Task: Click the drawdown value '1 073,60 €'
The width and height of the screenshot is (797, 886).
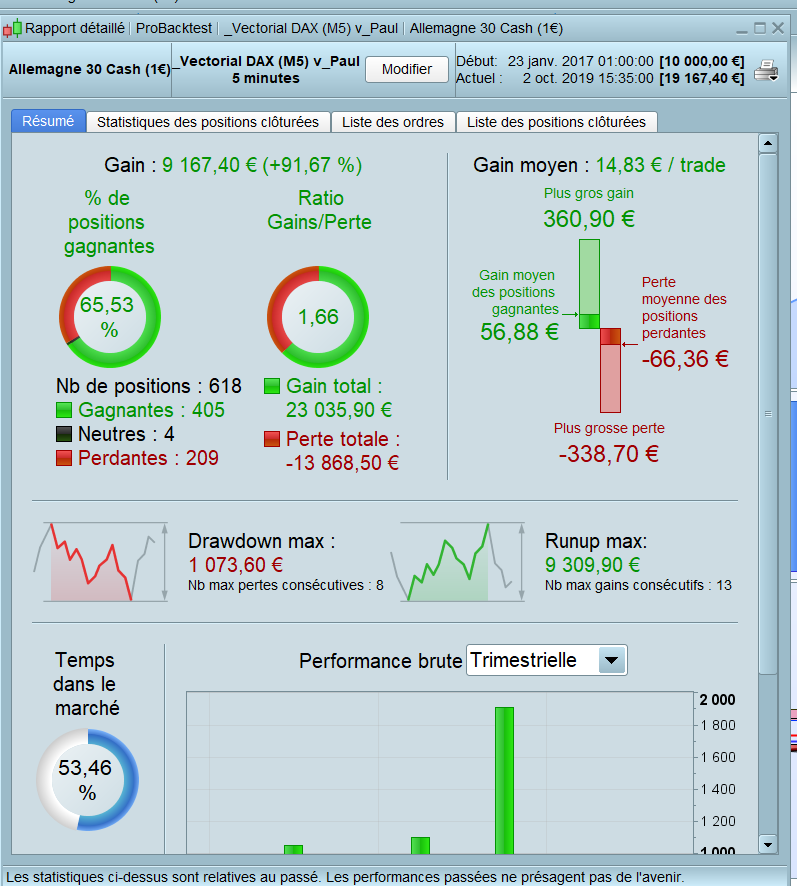Action: click(236, 564)
